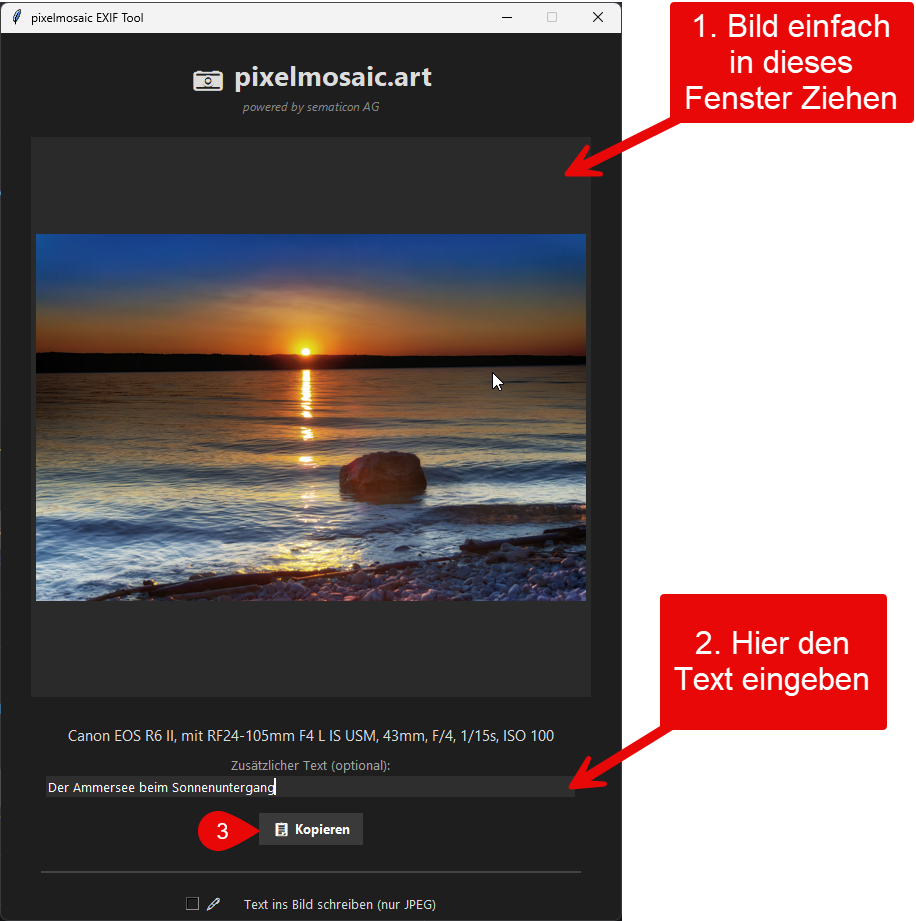Click the disabled maximize window button
Image resolution: width=916 pixels, height=921 pixels.
click(x=552, y=18)
